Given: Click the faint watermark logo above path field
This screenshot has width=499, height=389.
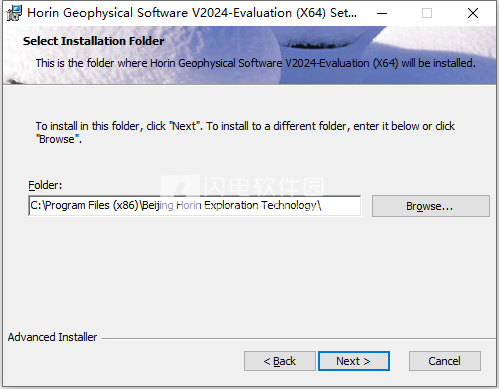Looking at the screenshot, I should tap(242, 185).
